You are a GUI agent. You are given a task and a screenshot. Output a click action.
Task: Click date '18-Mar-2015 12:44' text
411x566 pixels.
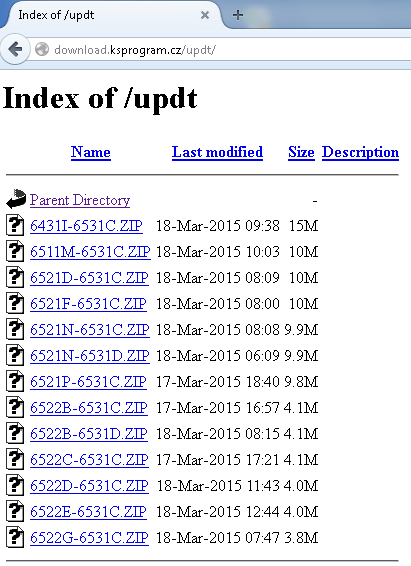click(x=218, y=512)
